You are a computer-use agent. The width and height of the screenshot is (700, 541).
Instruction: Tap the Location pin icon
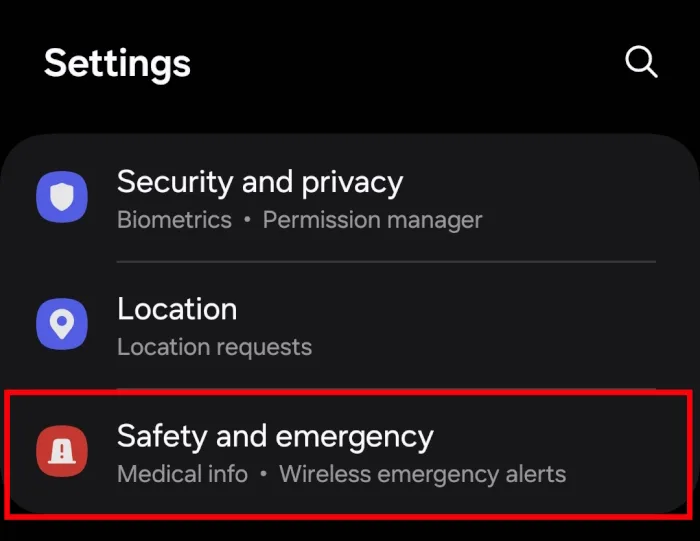(62, 324)
